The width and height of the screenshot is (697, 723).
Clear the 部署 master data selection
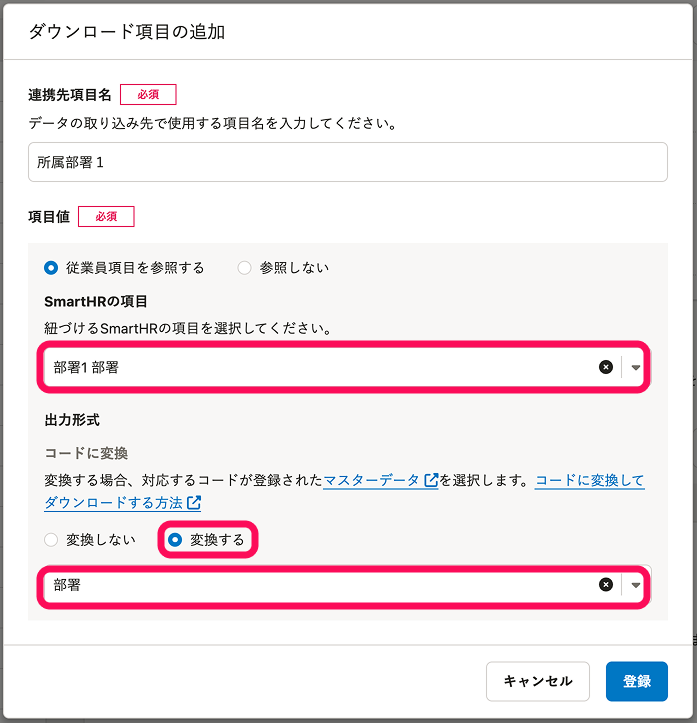pyautogui.click(x=605, y=585)
